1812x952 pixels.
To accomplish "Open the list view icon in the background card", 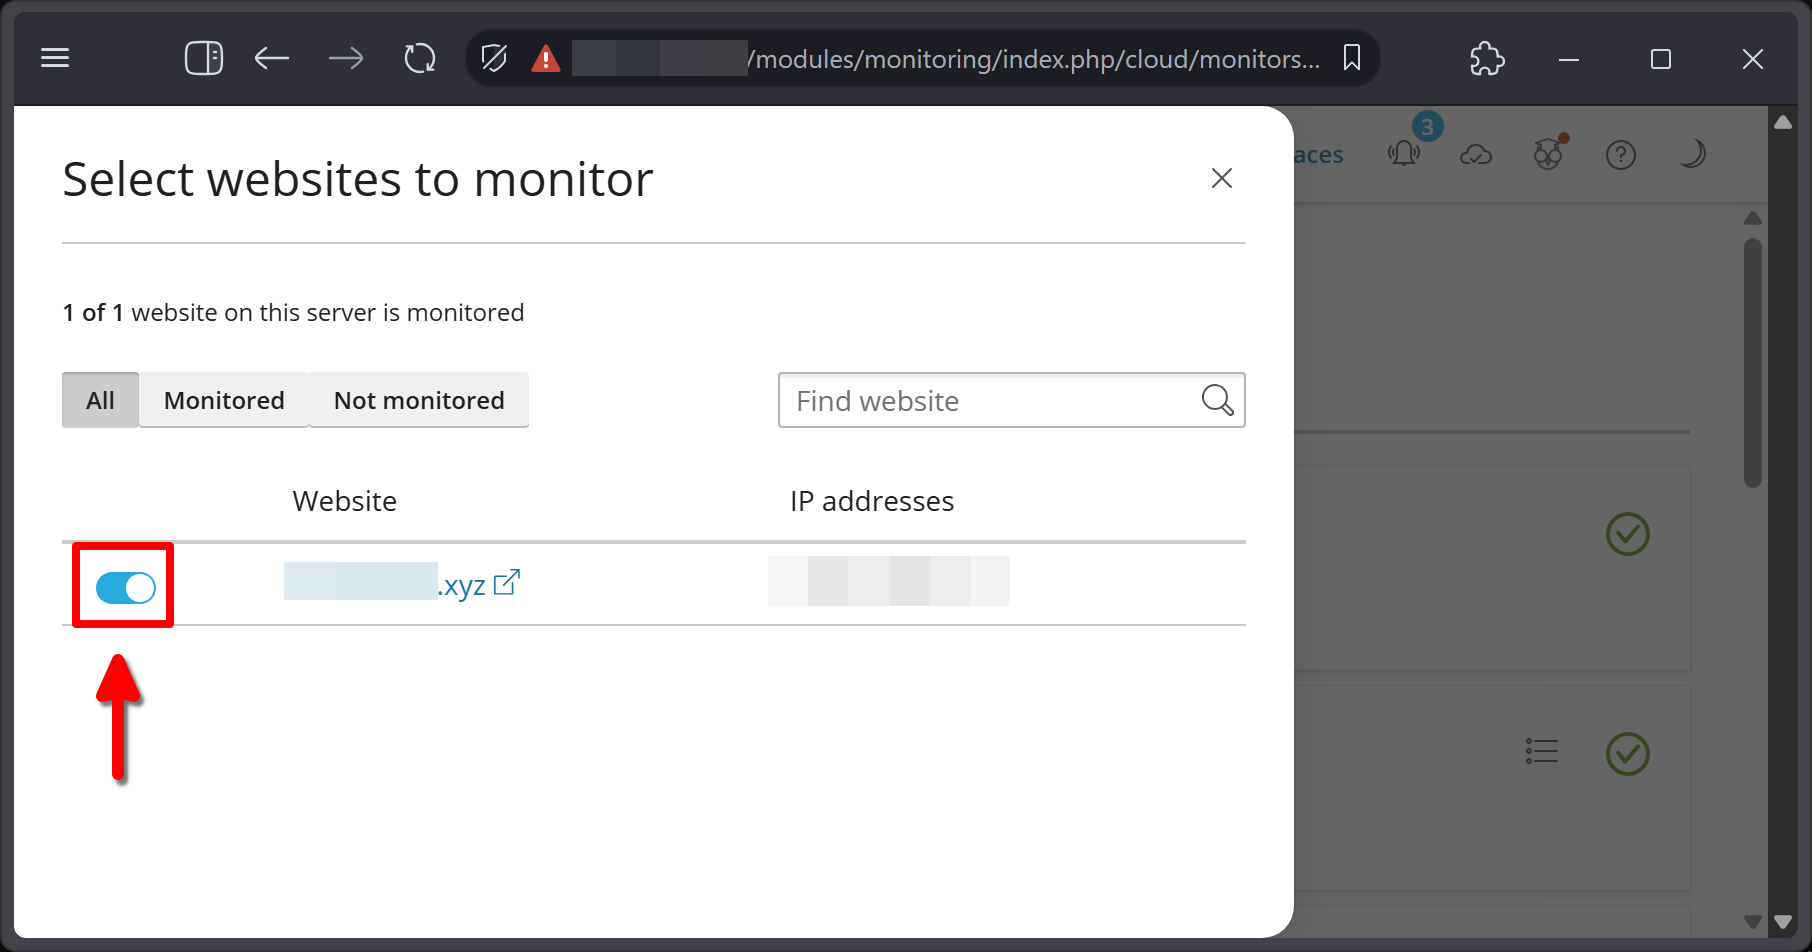I will pyautogui.click(x=1542, y=751).
